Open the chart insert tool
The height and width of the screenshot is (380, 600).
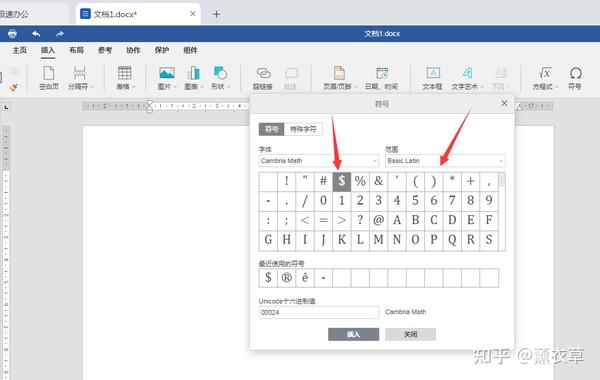(193, 78)
